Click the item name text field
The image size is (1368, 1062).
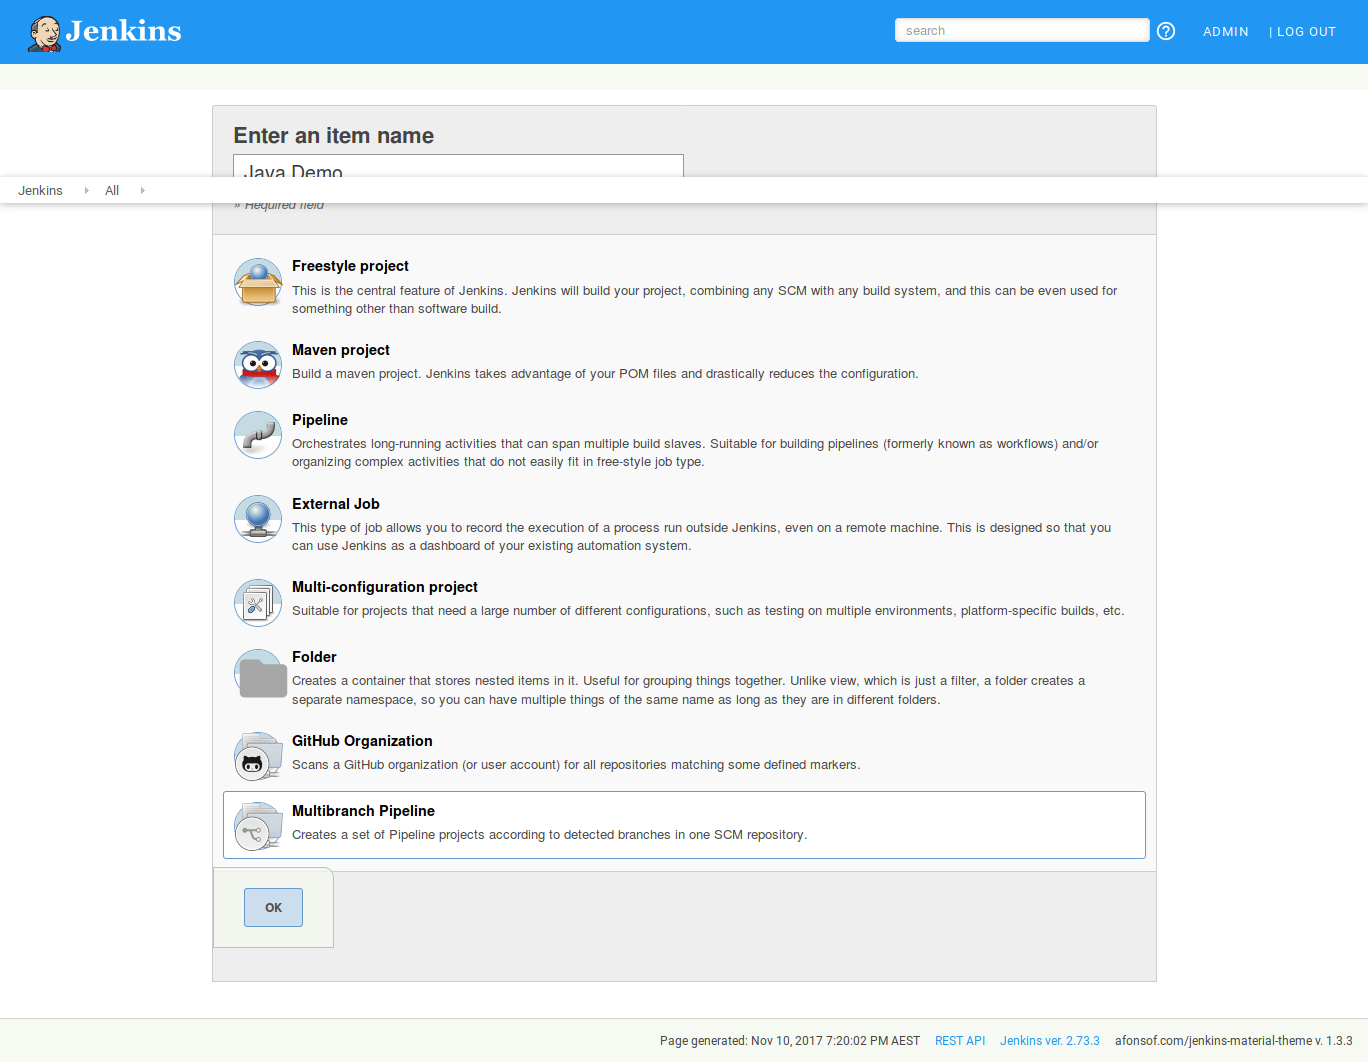tap(458, 166)
